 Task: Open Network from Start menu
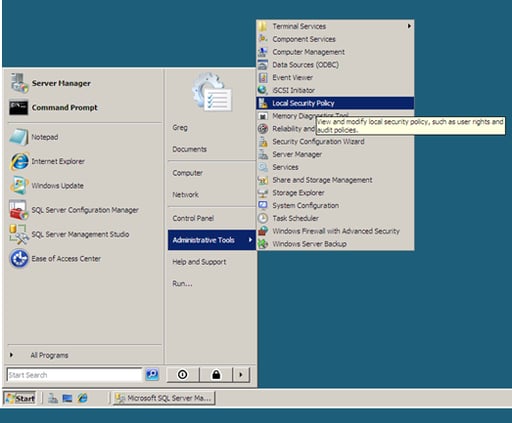tap(185, 194)
